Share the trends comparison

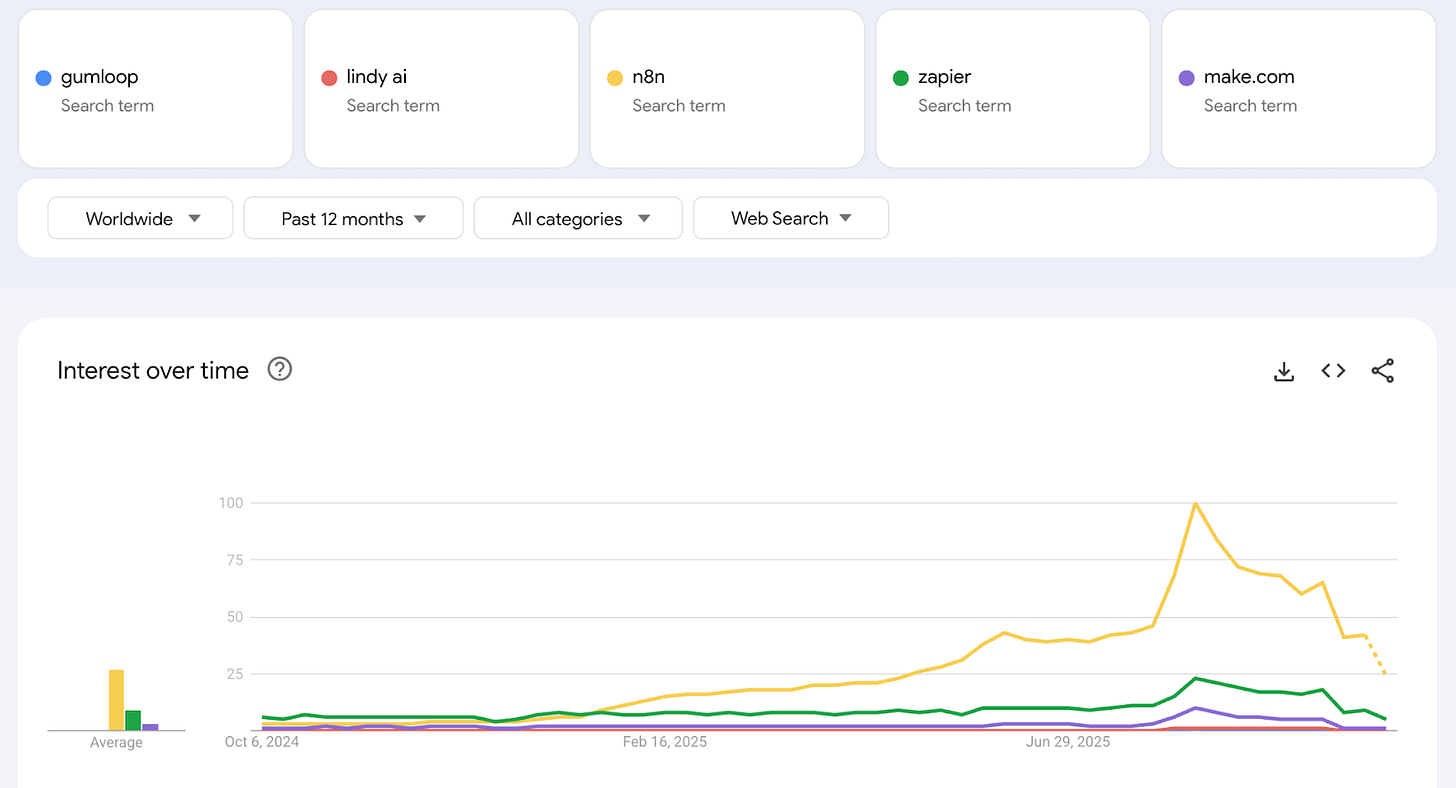pyautogui.click(x=1382, y=370)
